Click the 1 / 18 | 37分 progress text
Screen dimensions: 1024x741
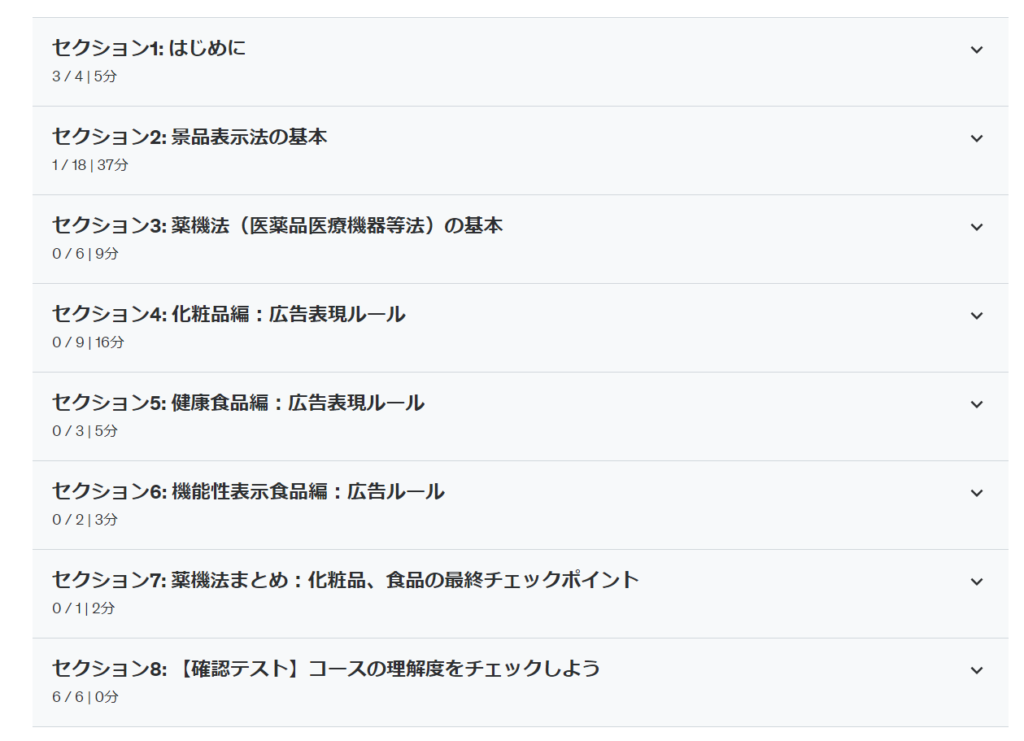pos(90,165)
